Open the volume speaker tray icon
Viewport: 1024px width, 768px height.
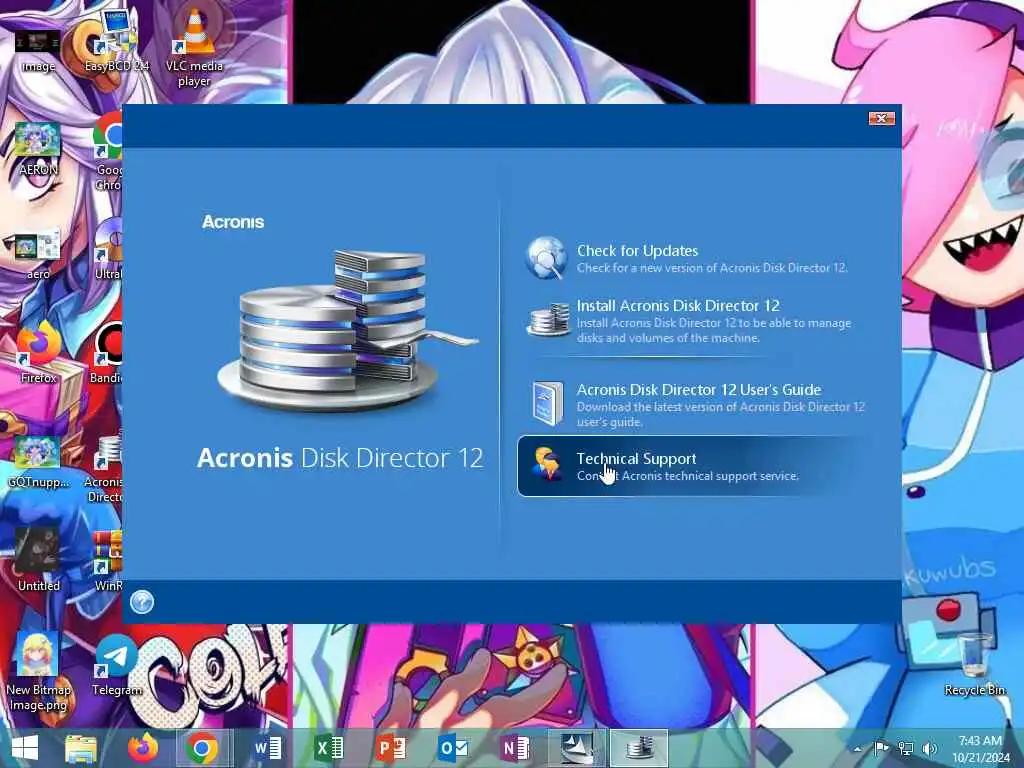pyautogui.click(x=930, y=748)
